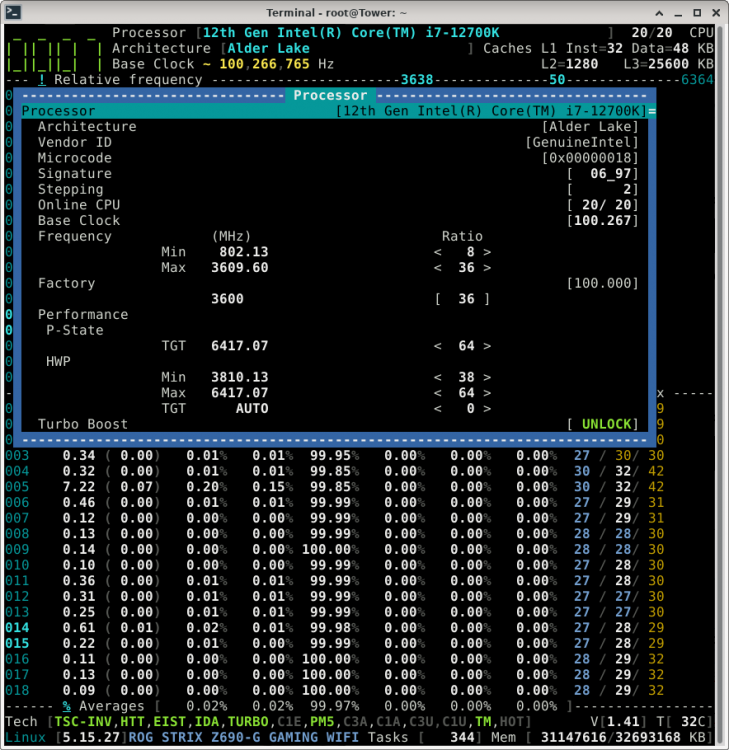Click the Microcode value [0x00000018]
This screenshot has width=729, height=750.
coord(590,158)
